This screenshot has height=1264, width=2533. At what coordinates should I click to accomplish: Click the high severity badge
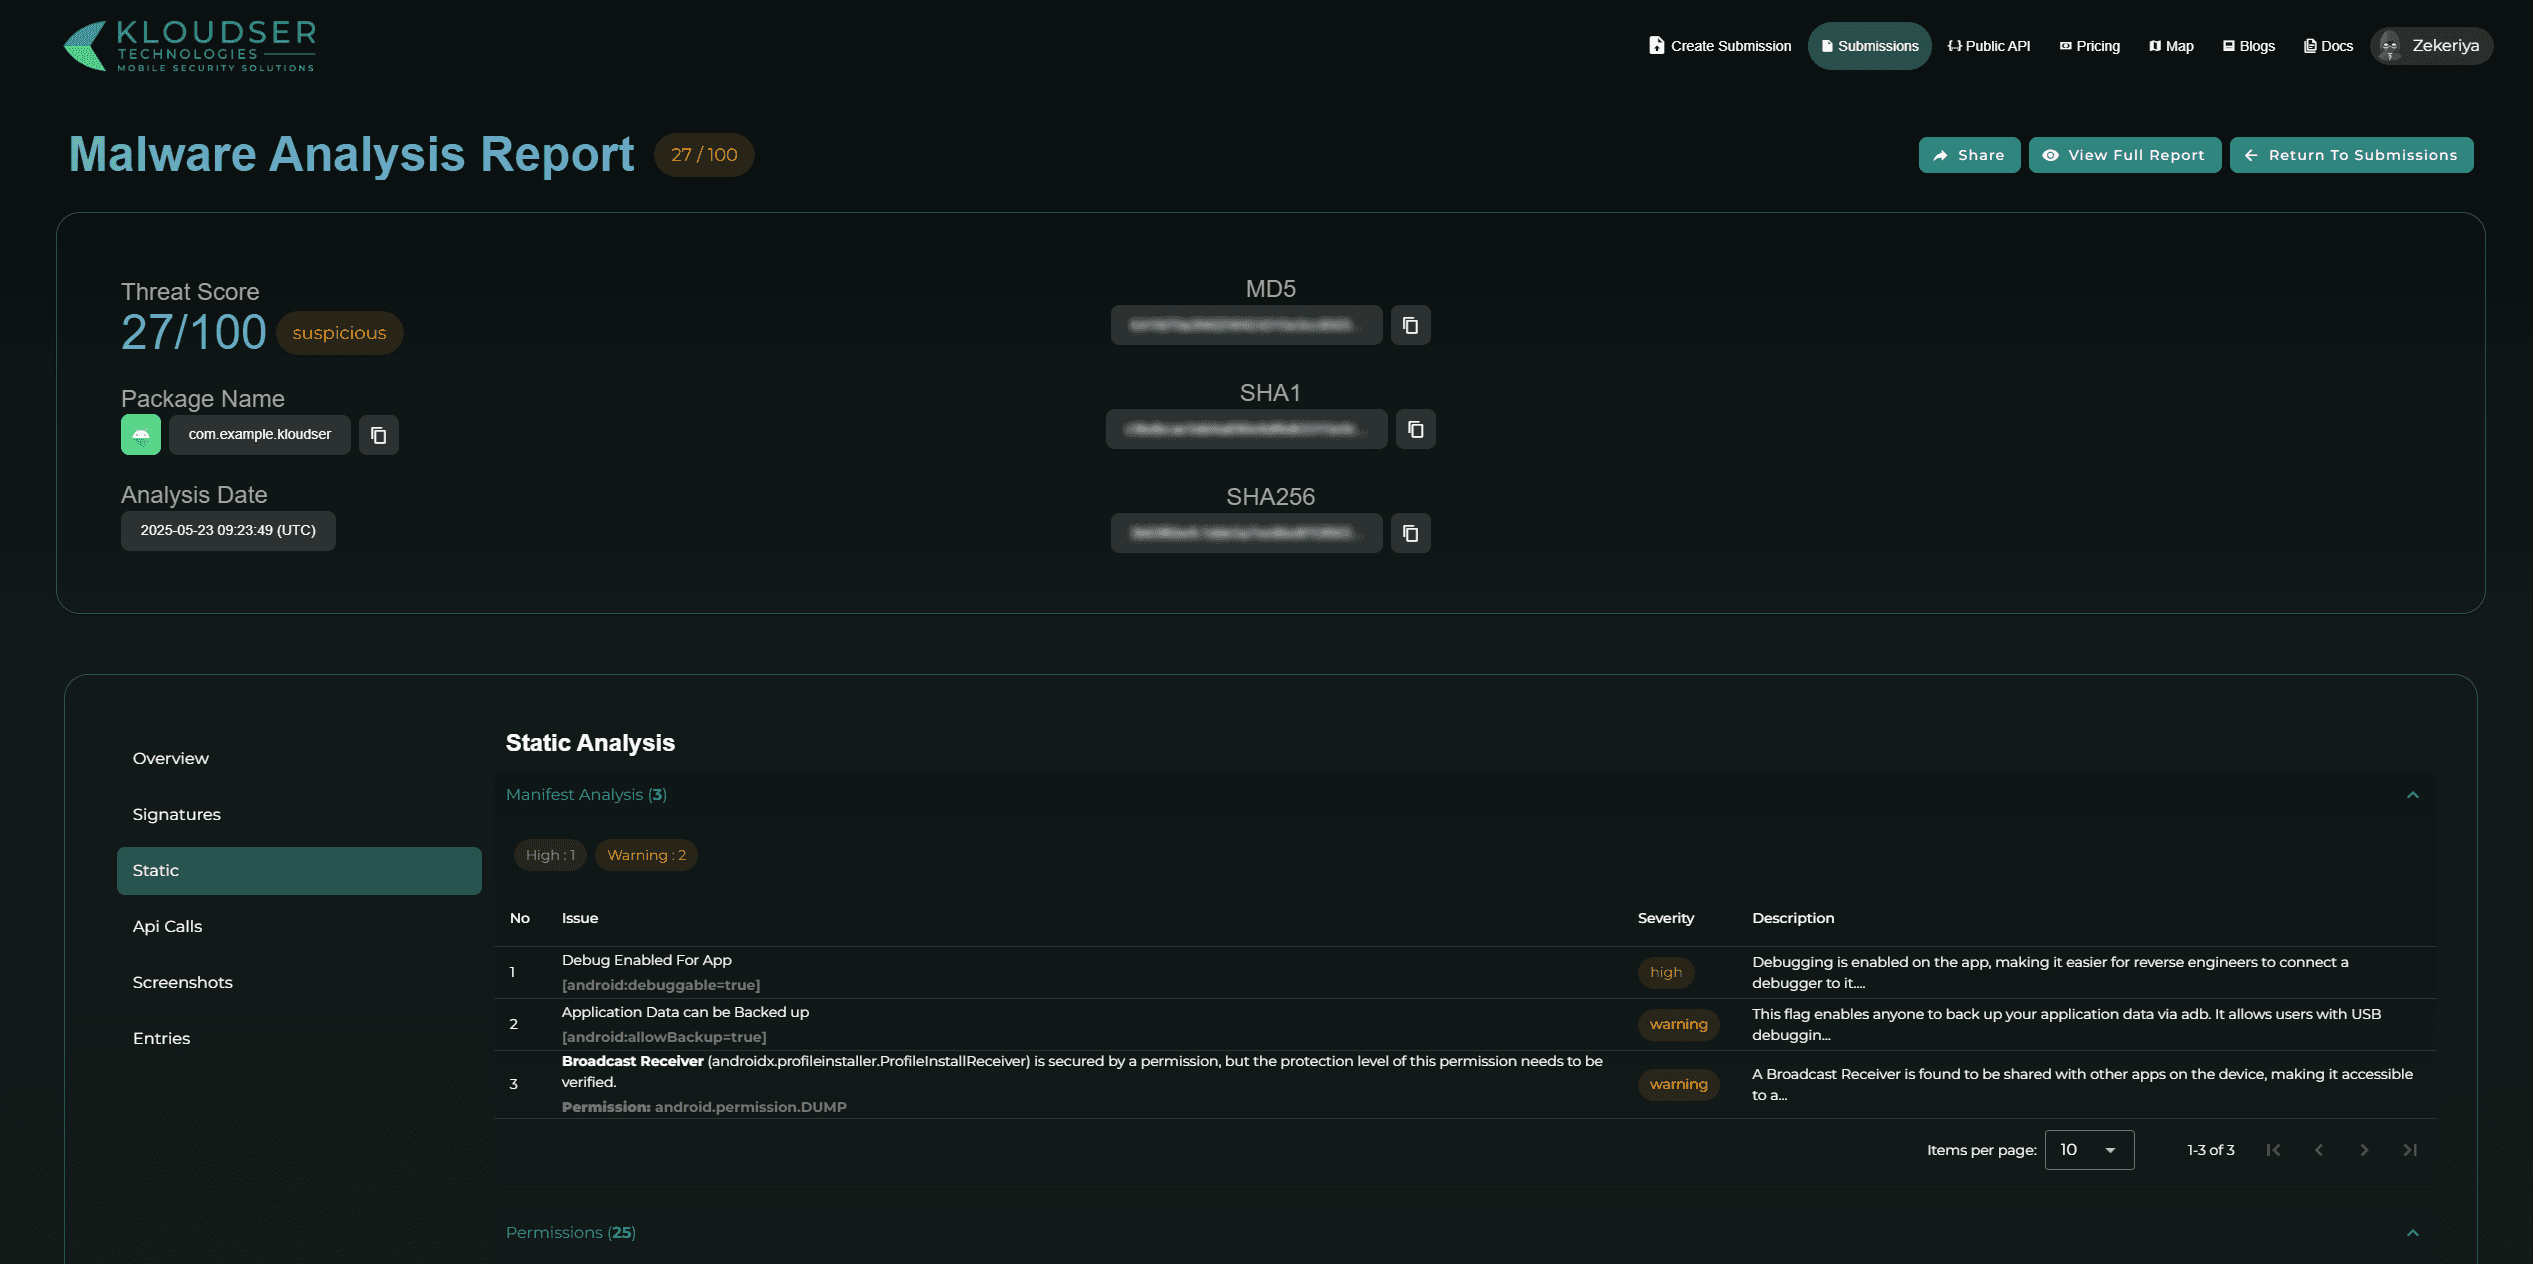click(x=1666, y=973)
